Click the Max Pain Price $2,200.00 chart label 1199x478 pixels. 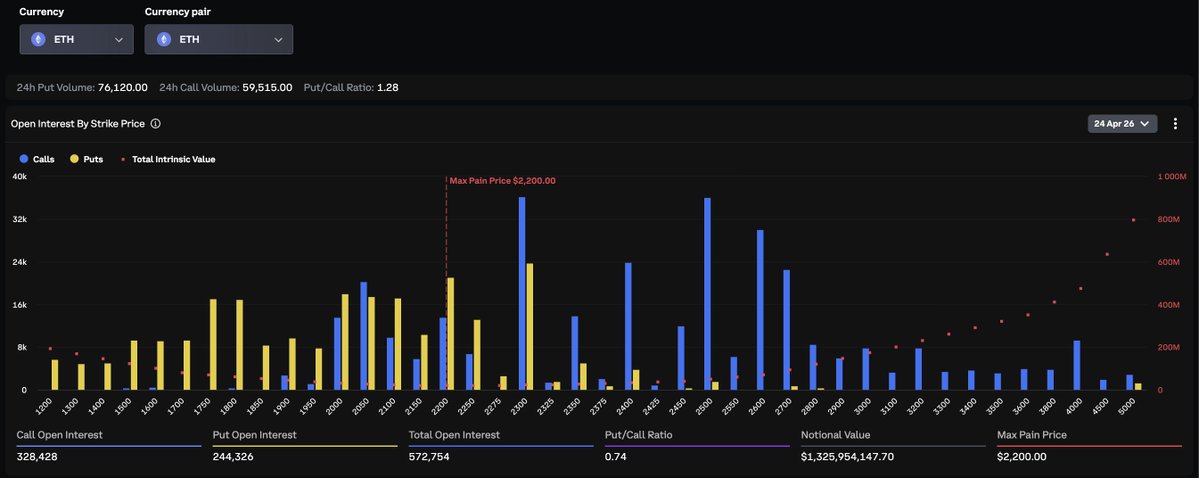click(502, 181)
